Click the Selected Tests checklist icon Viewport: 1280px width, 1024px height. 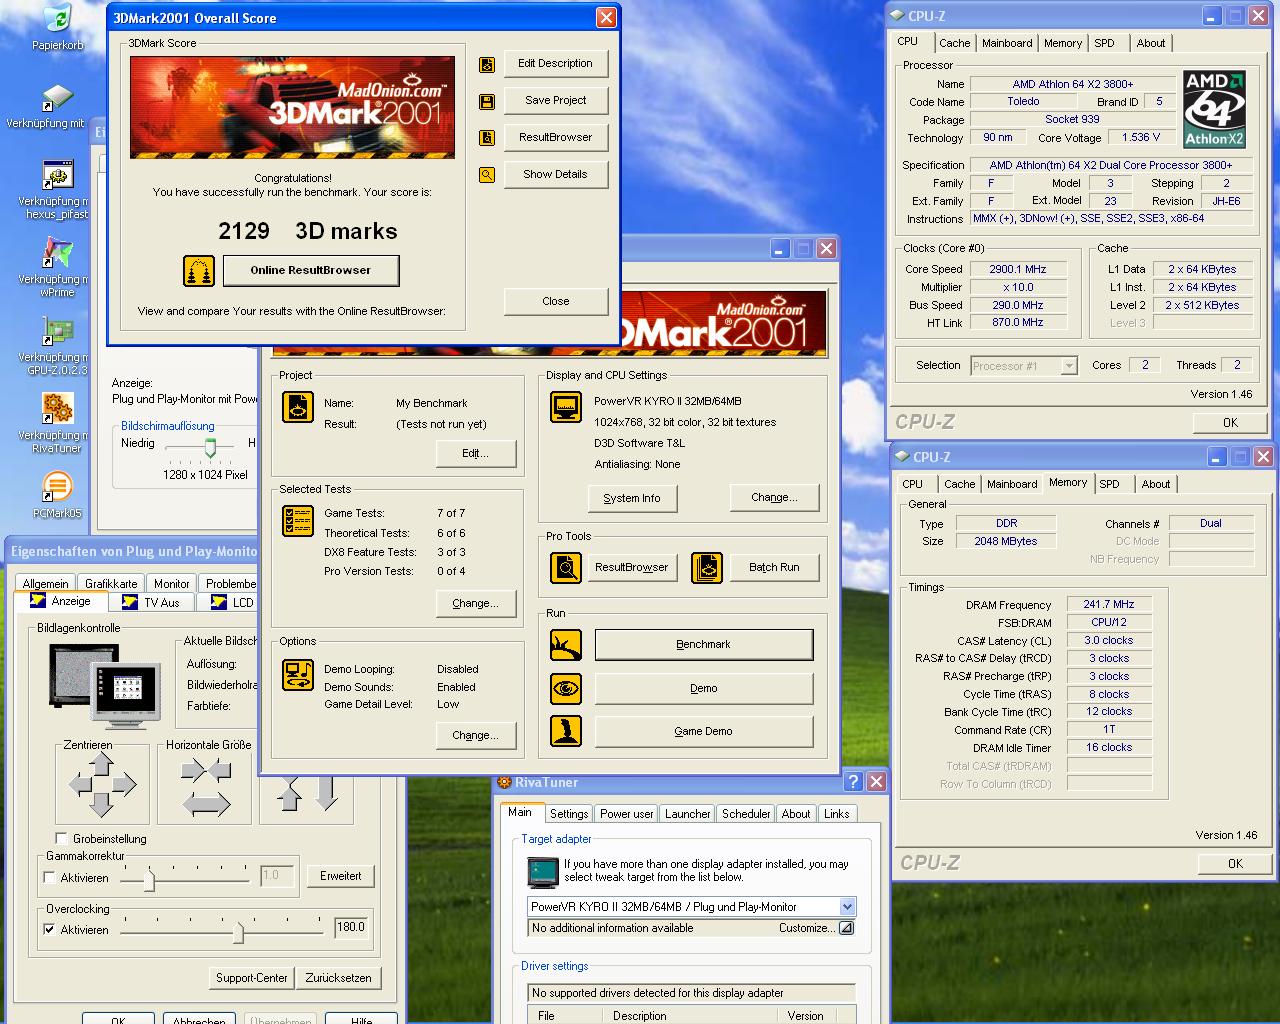(x=298, y=521)
